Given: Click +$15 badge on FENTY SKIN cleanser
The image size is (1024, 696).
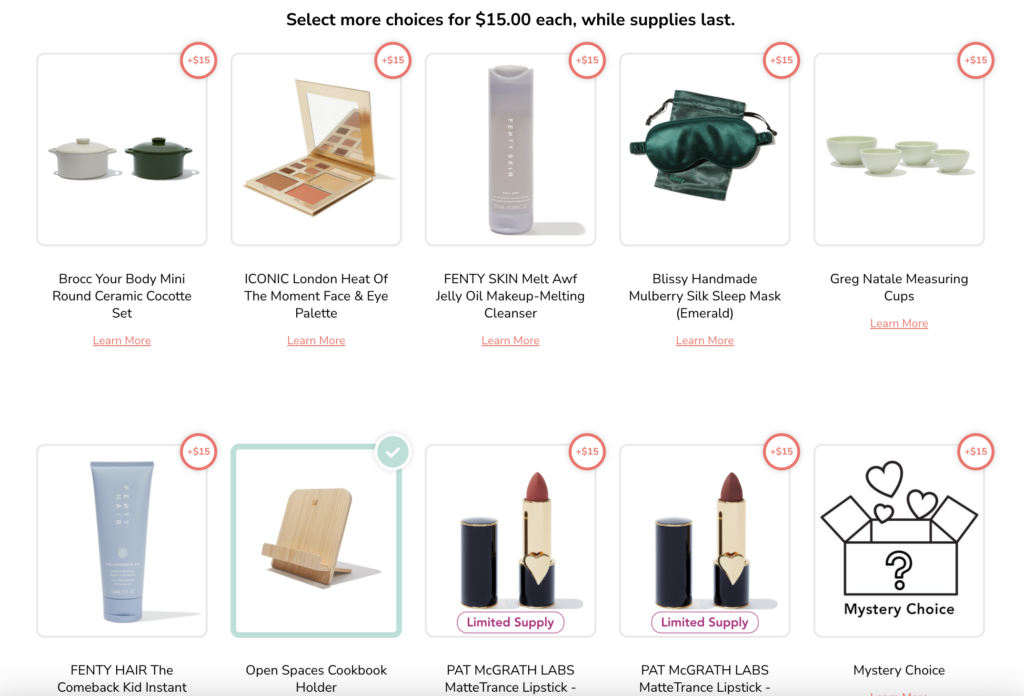Looking at the screenshot, I should (587, 60).
